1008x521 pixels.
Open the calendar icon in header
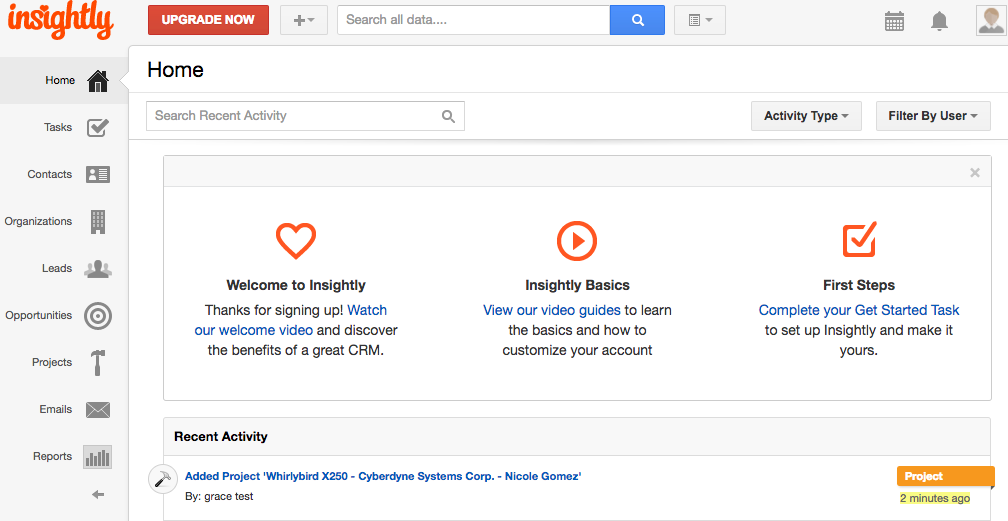894,21
